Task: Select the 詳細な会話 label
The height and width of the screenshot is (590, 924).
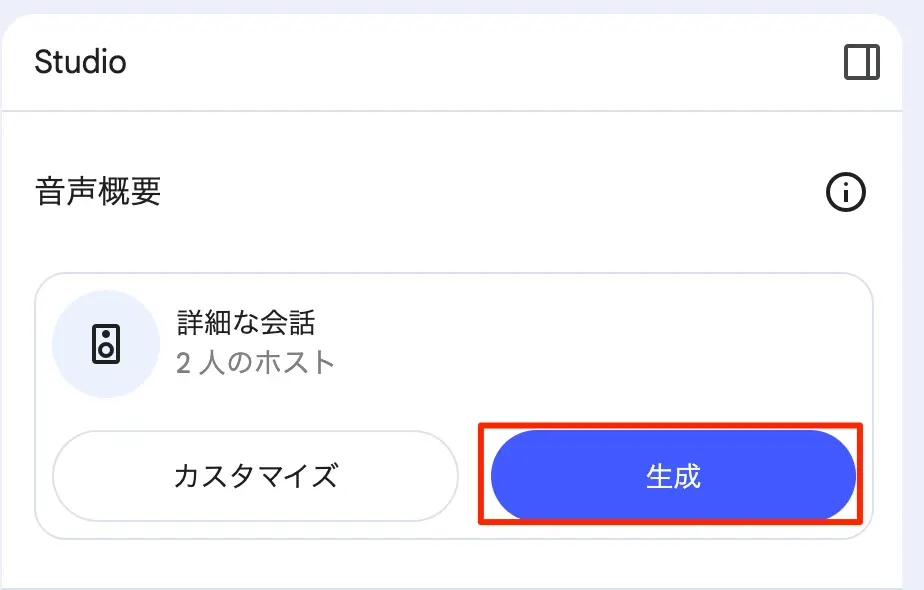Action: (x=246, y=322)
